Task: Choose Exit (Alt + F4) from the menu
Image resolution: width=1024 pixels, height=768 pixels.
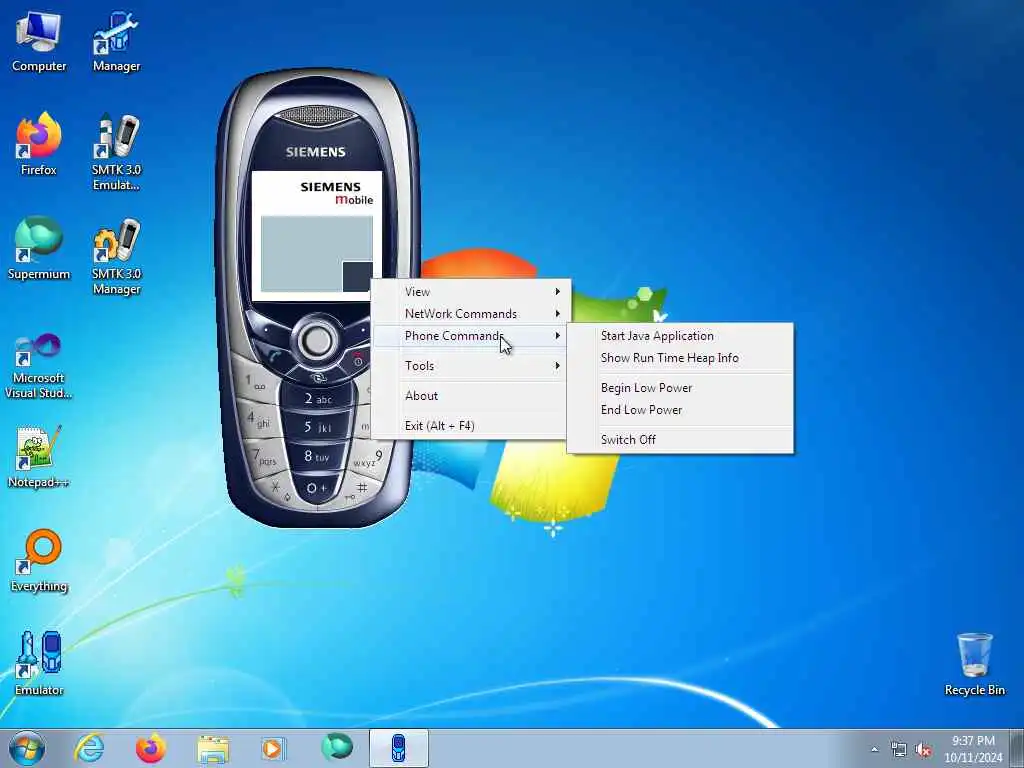Action: (x=470, y=426)
